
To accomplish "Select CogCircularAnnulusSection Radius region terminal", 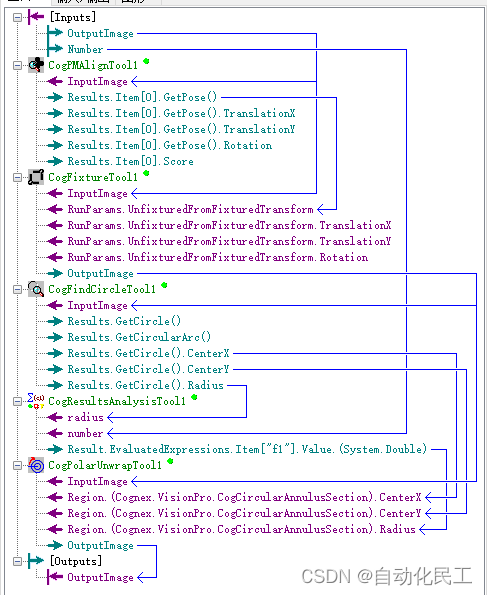I will (241, 529).
